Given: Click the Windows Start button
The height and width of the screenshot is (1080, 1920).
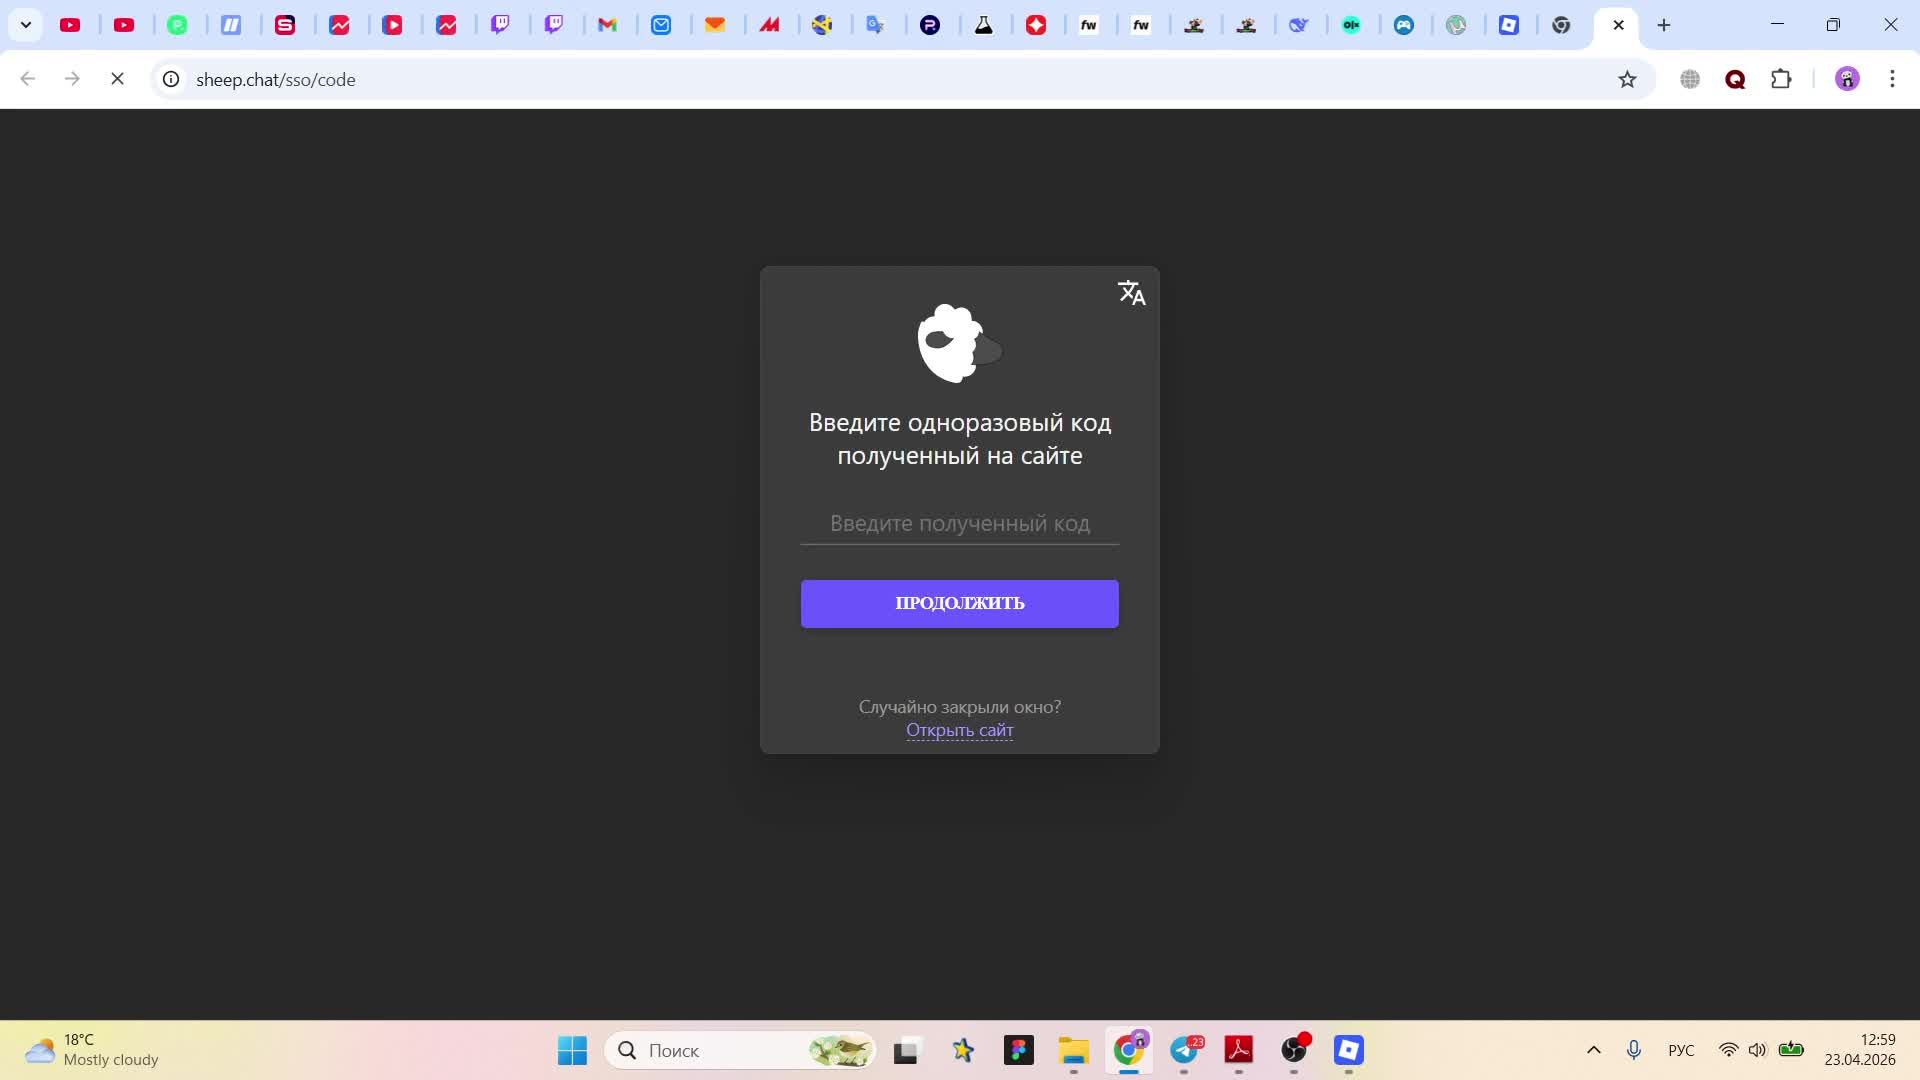Looking at the screenshot, I should click(x=572, y=1050).
